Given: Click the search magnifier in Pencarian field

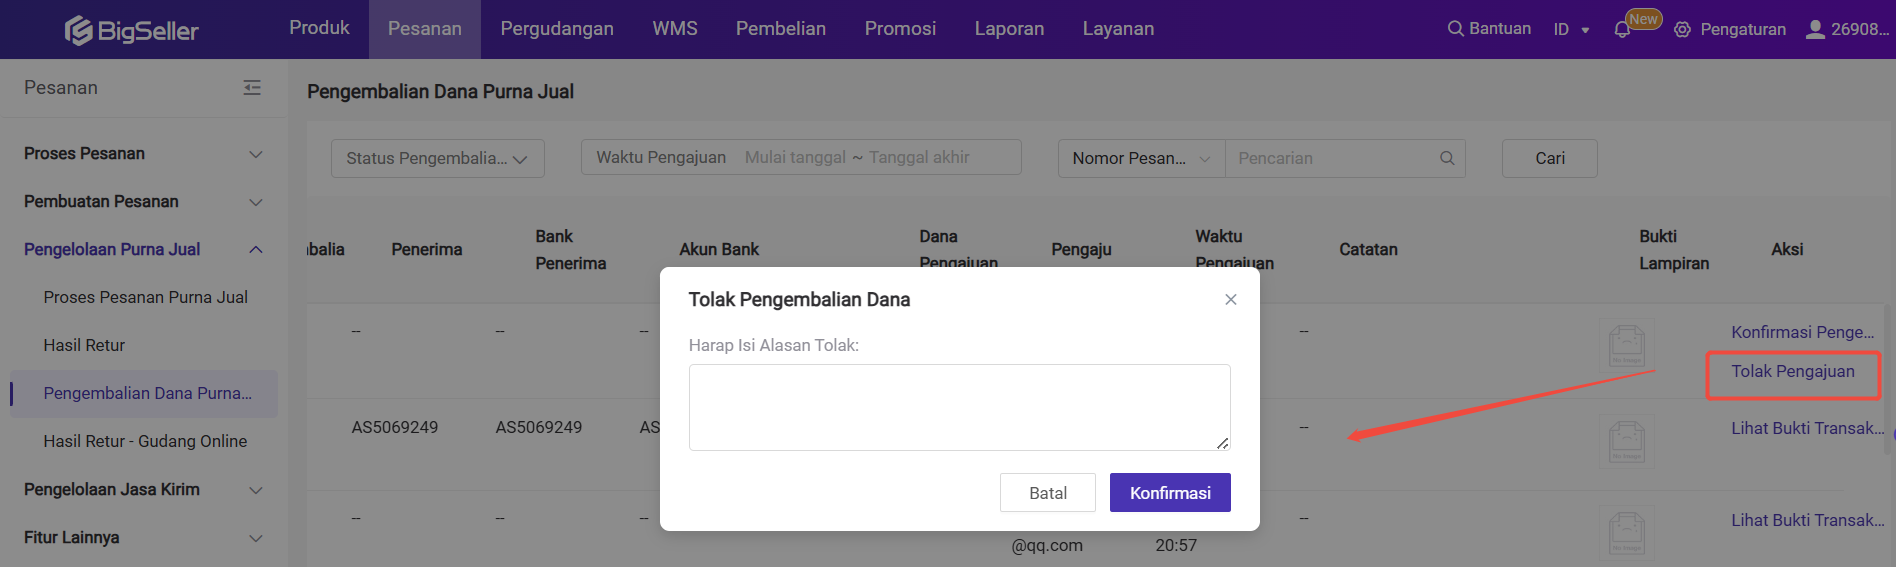Looking at the screenshot, I should [1446, 158].
